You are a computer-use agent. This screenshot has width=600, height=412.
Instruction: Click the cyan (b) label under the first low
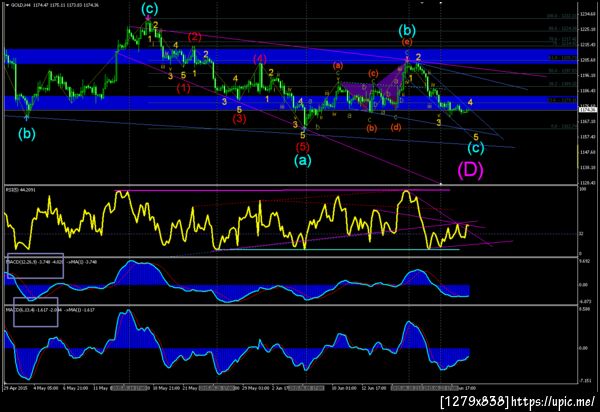(x=27, y=134)
